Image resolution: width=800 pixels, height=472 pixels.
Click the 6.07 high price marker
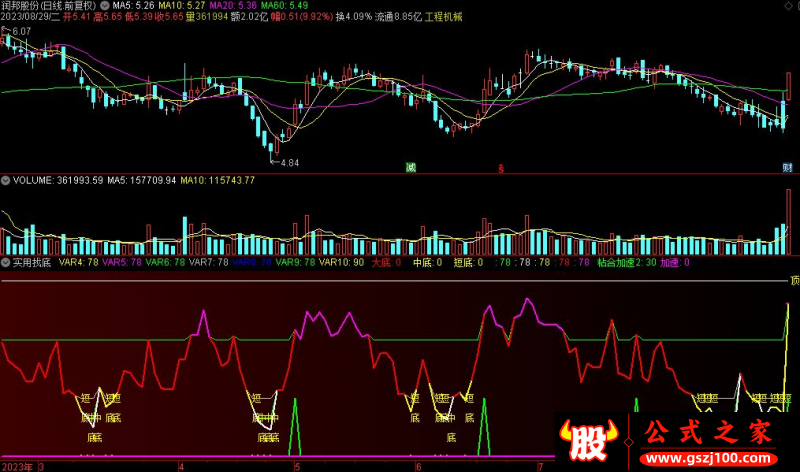click(x=18, y=31)
